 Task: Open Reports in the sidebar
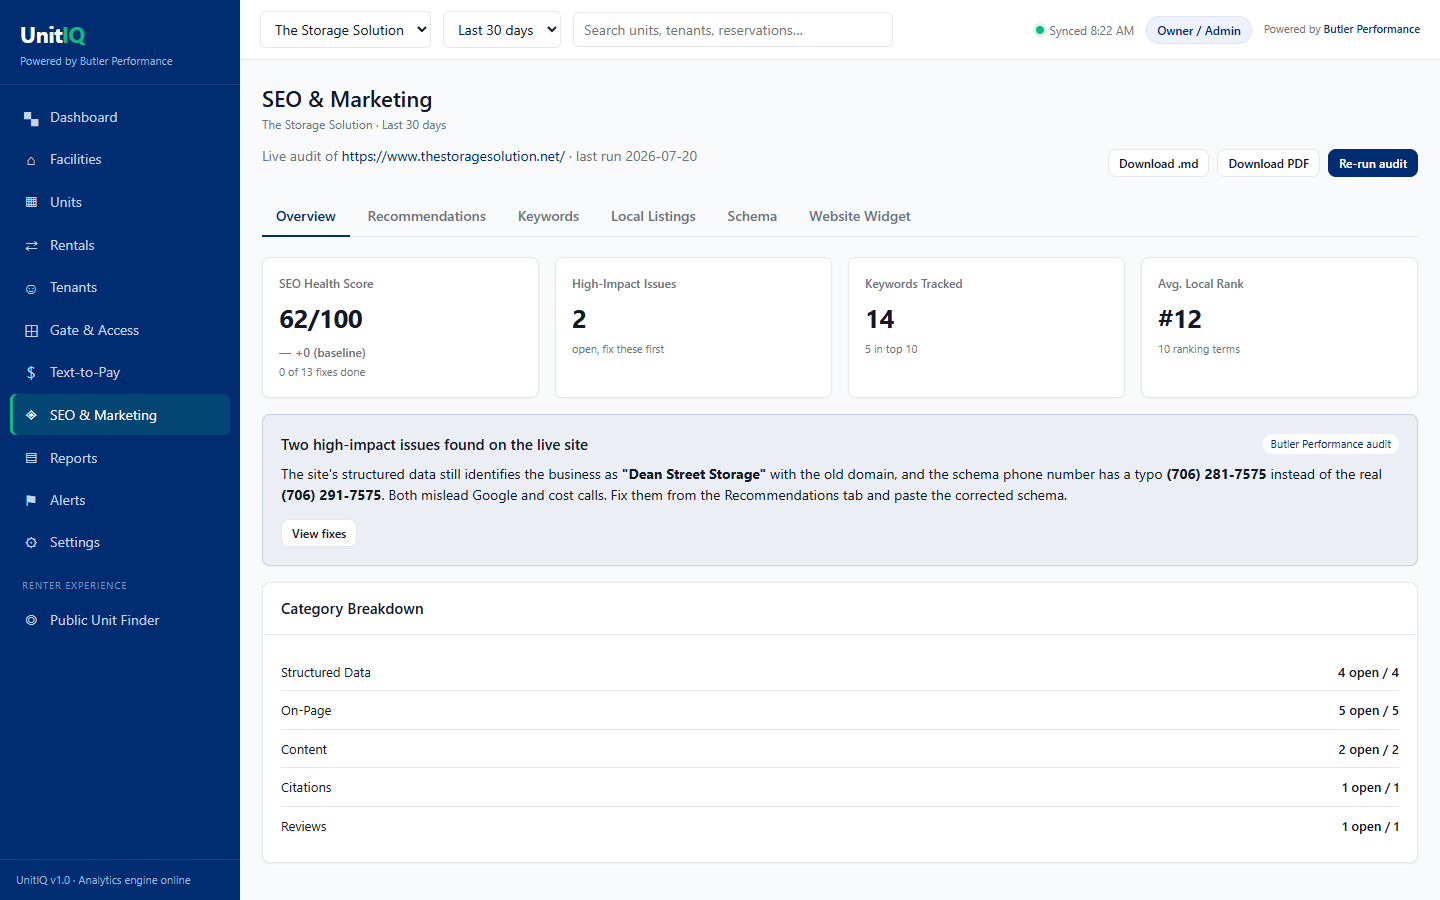click(x=120, y=458)
